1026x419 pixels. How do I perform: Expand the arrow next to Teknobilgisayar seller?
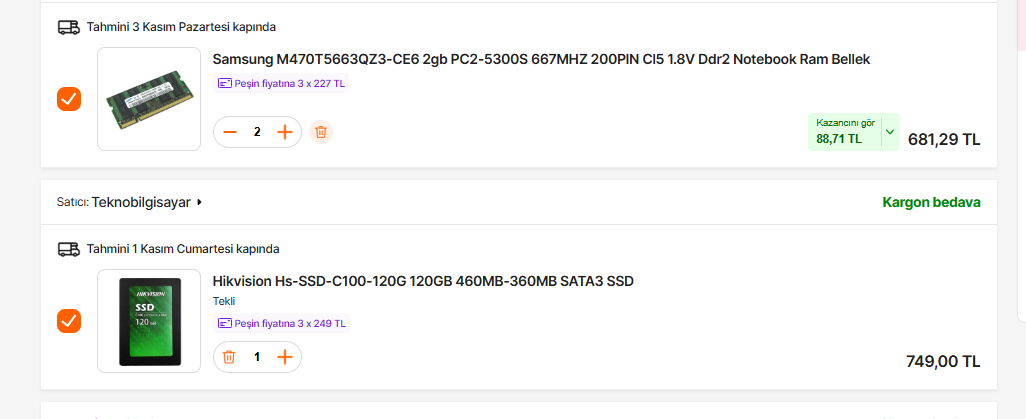tap(200, 202)
